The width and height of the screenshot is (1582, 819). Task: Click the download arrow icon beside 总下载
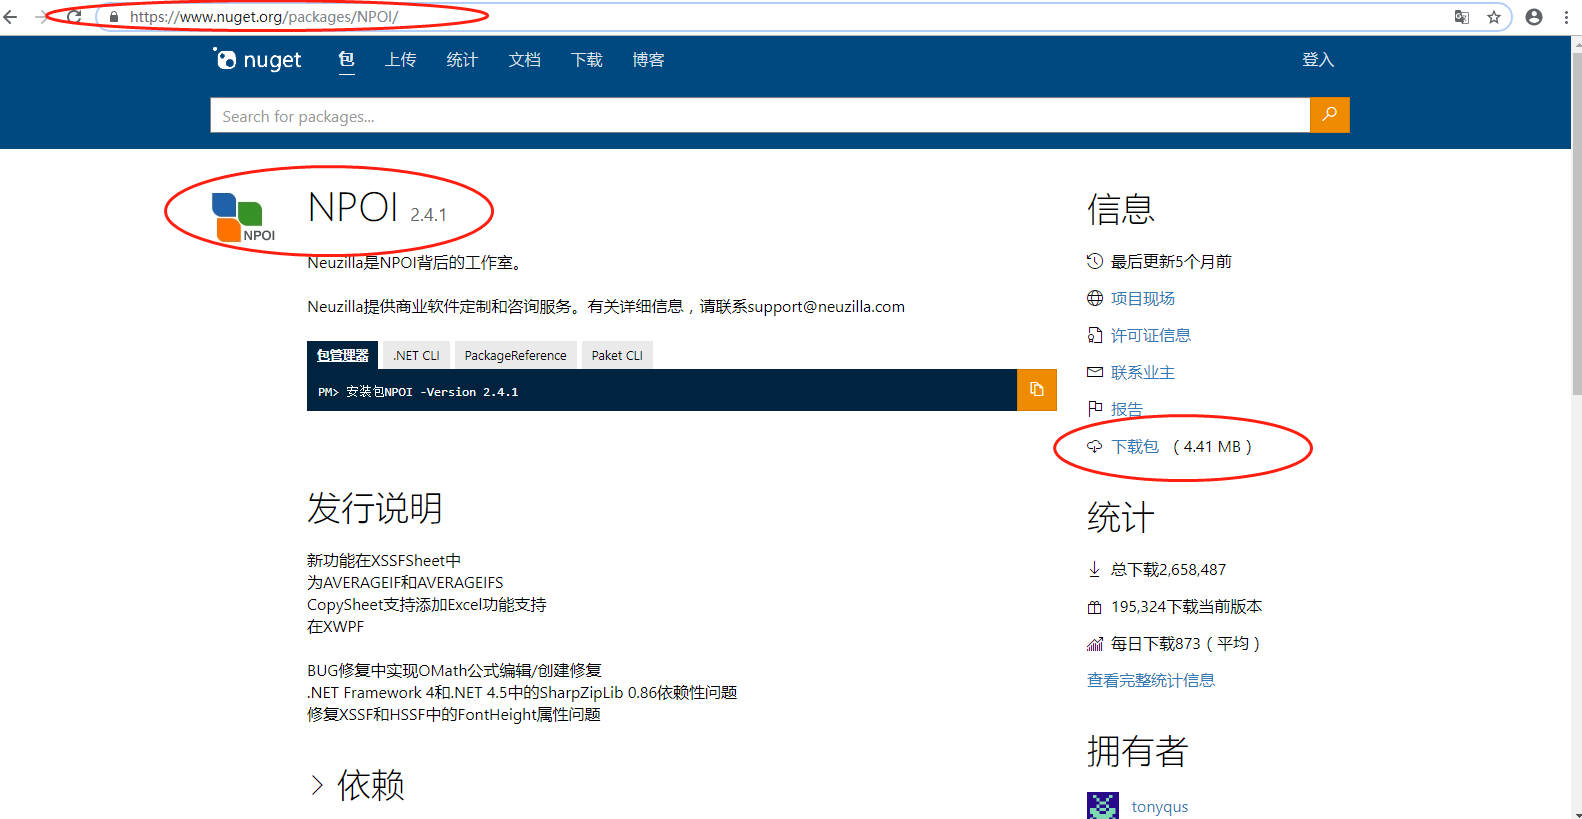pos(1094,569)
